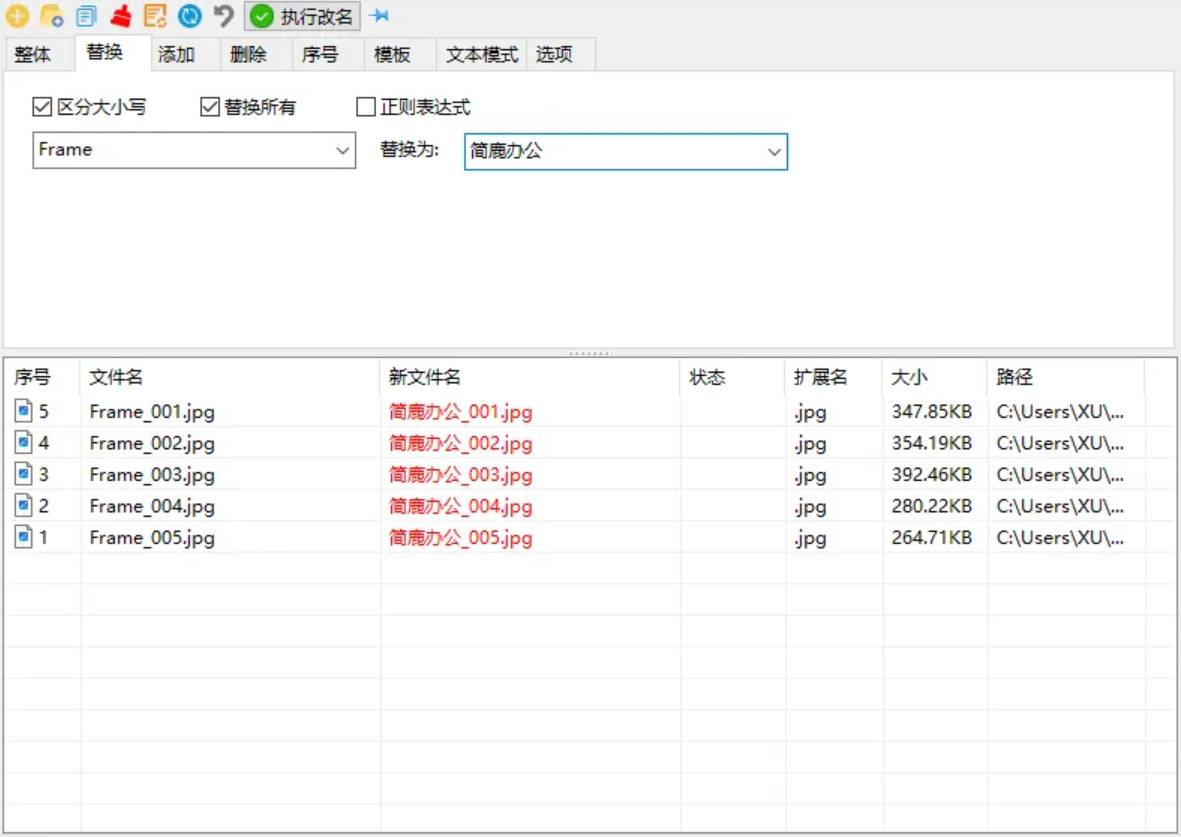Screen dimensions: 1181x837
Task: Click file icon of Frame_004.jpg row
Action: (24, 506)
